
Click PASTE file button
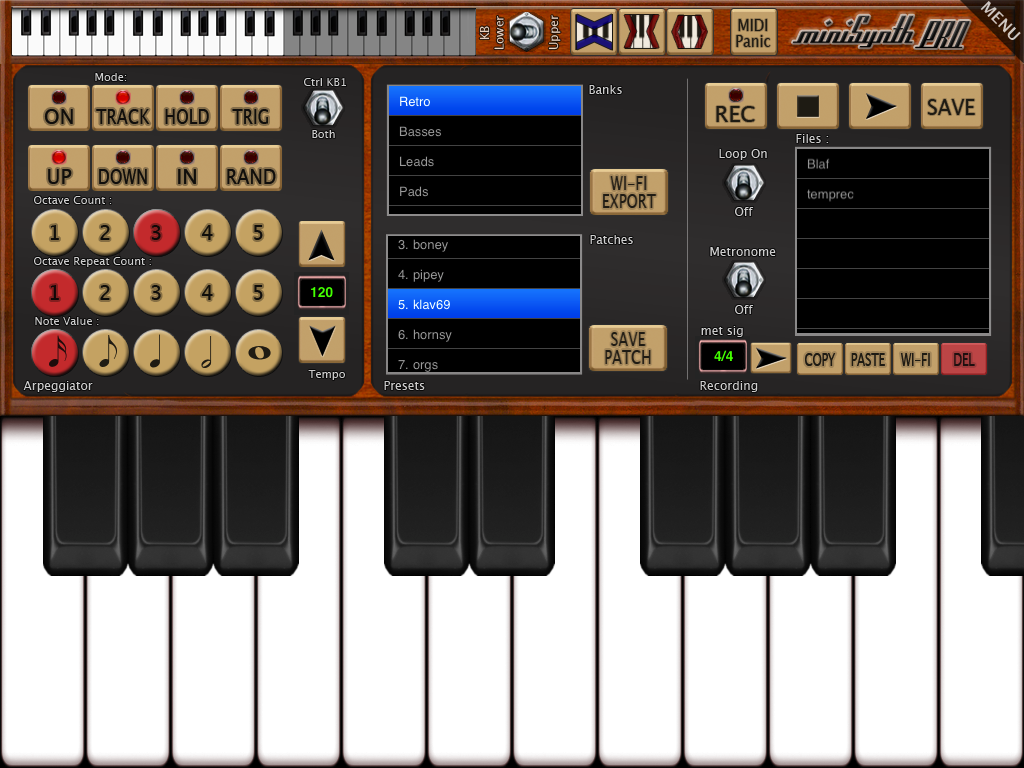tap(868, 359)
